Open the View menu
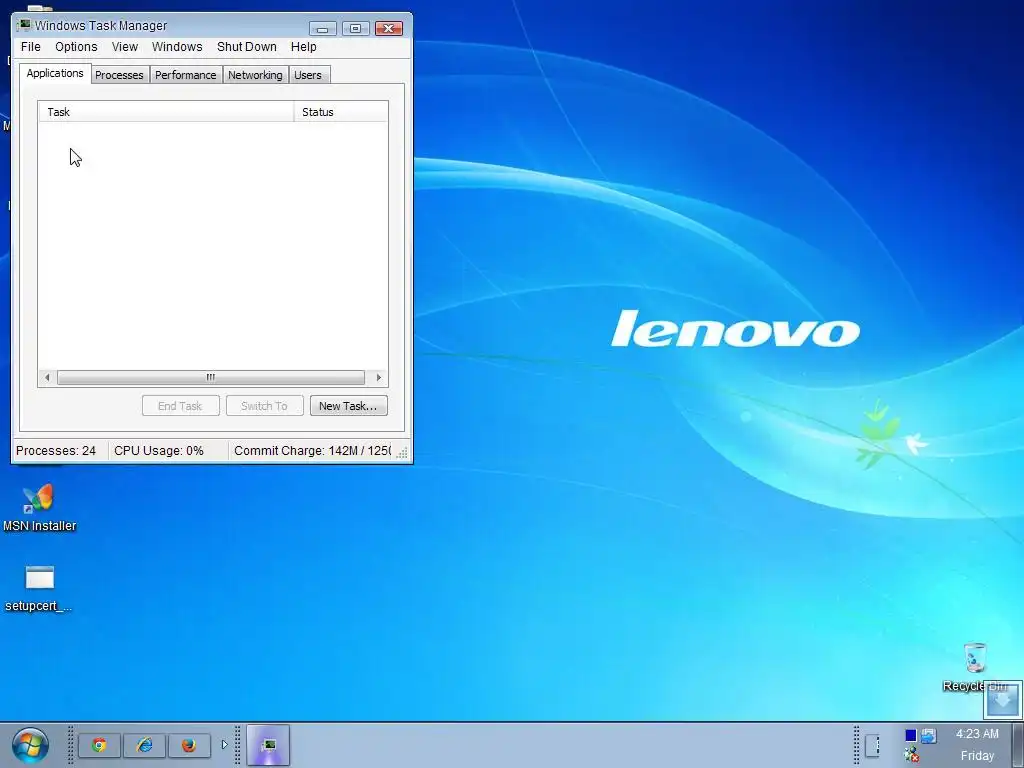Viewport: 1024px width, 768px height. tap(125, 47)
